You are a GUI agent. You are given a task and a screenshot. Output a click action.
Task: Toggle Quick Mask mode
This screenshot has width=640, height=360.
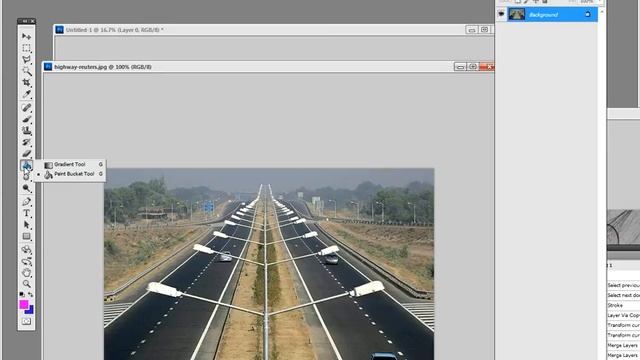[26, 322]
